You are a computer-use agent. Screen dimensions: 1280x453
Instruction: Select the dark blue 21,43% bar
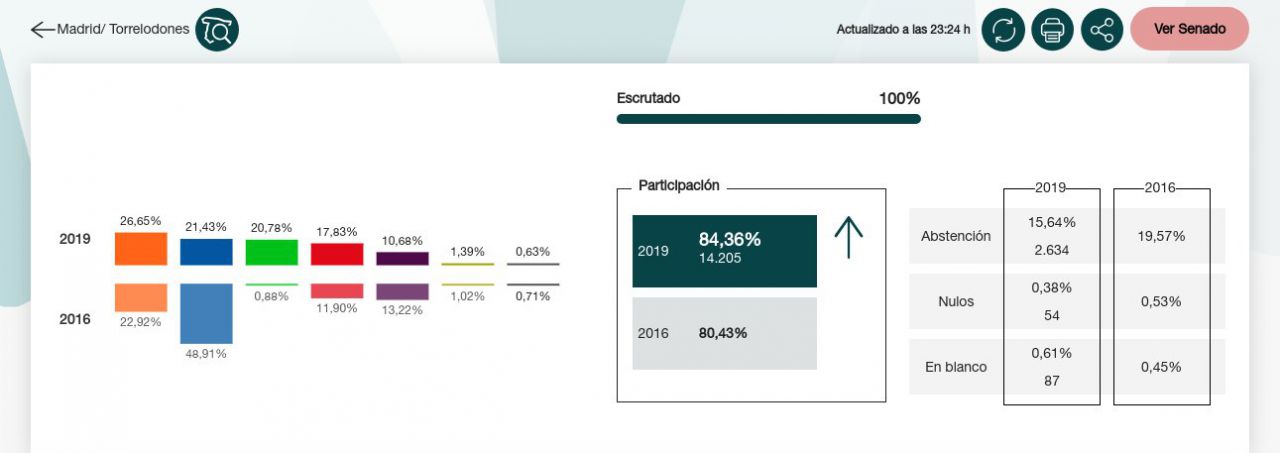[206, 251]
